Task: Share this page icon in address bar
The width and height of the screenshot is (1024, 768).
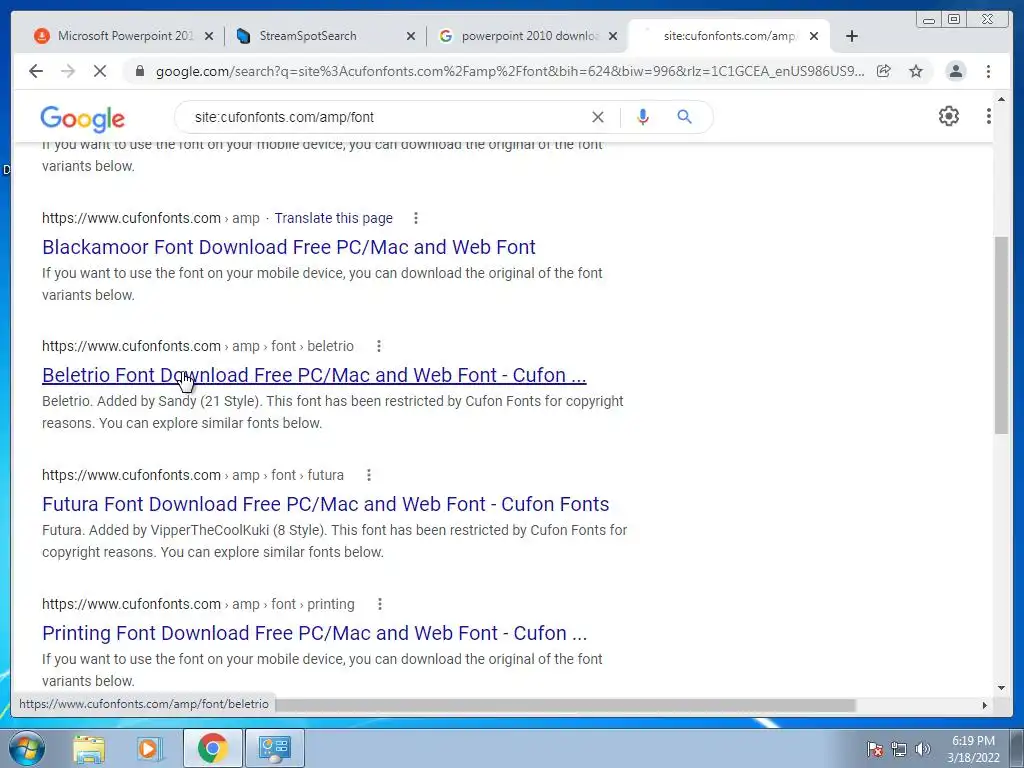Action: pyautogui.click(x=884, y=71)
